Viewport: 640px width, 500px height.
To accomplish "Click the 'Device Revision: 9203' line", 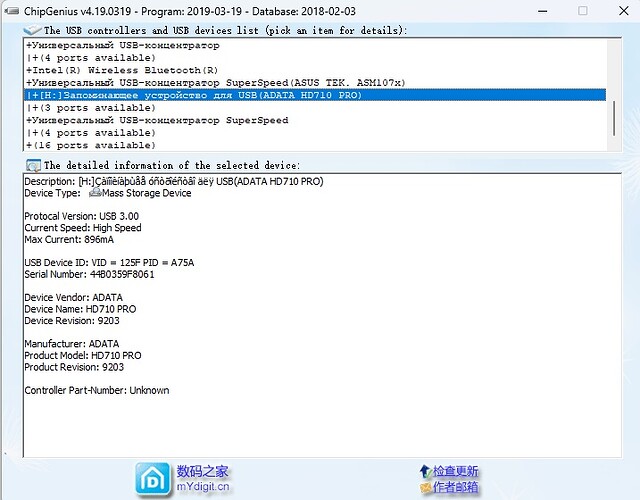I will tap(72, 321).
